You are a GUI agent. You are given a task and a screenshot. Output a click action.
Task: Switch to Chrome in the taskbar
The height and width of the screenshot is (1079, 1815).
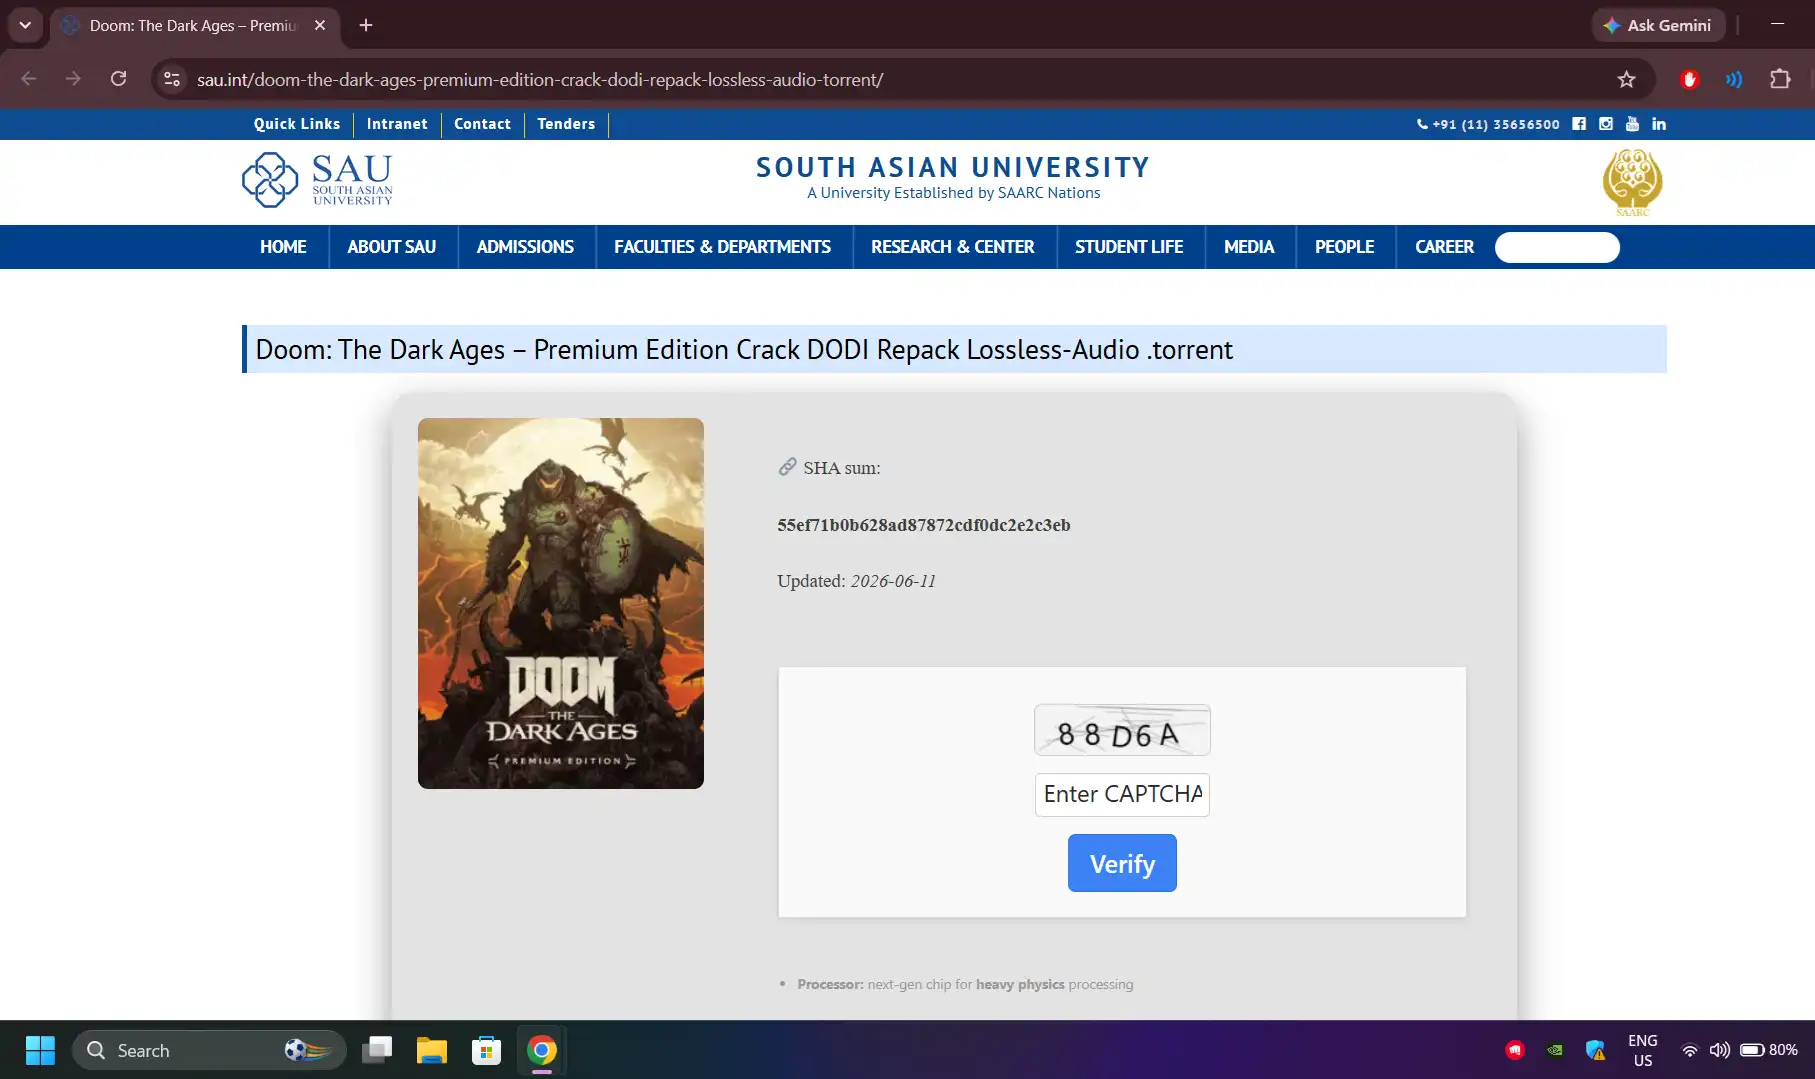pyautogui.click(x=542, y=1050)
